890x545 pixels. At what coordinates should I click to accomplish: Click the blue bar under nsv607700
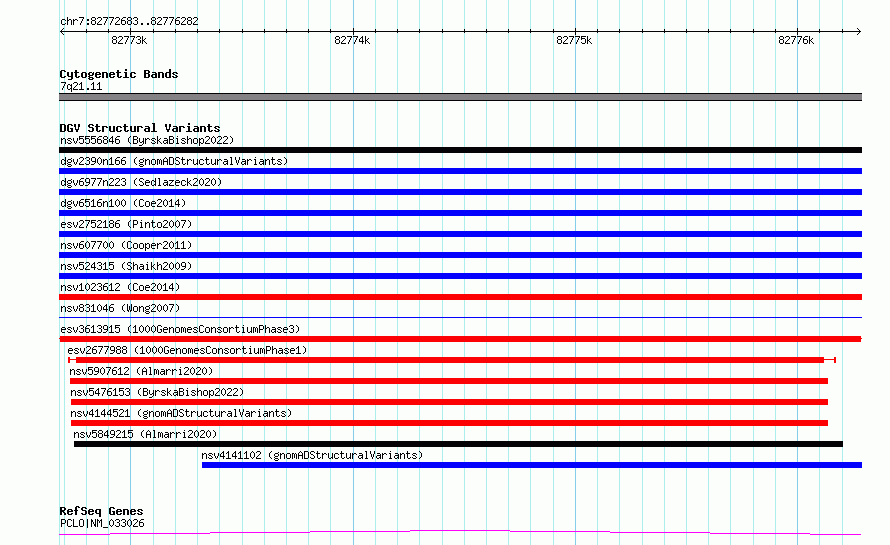[x=460, y=255]
